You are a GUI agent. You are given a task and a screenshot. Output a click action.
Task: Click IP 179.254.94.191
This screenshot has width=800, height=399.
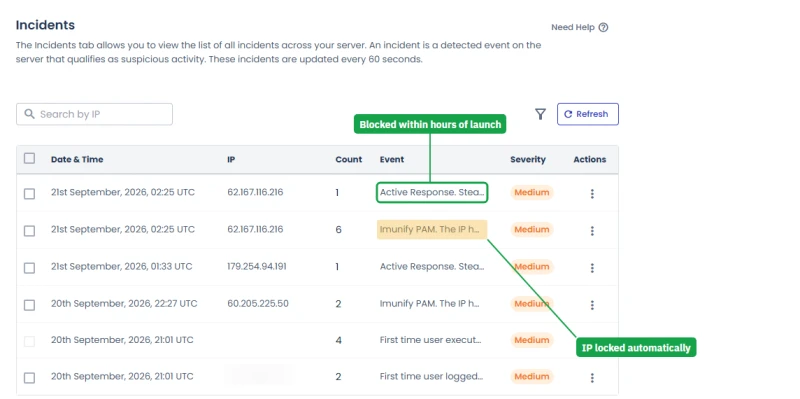pos(257,266)
